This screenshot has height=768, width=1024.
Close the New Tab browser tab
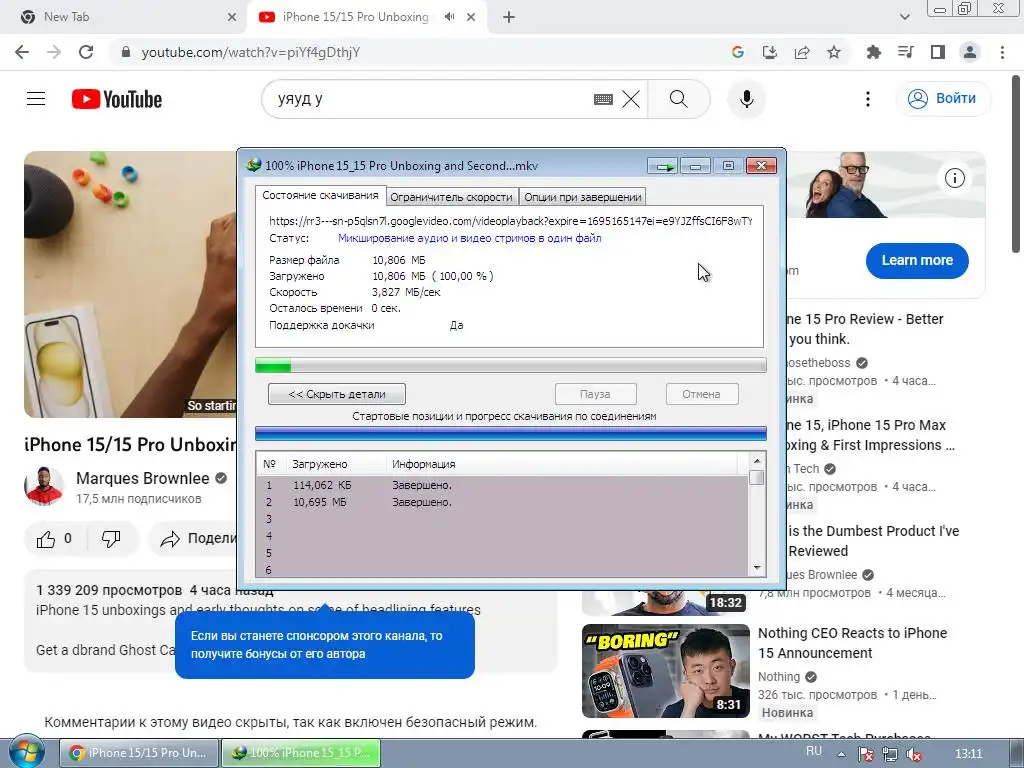(x=232, y=17)
